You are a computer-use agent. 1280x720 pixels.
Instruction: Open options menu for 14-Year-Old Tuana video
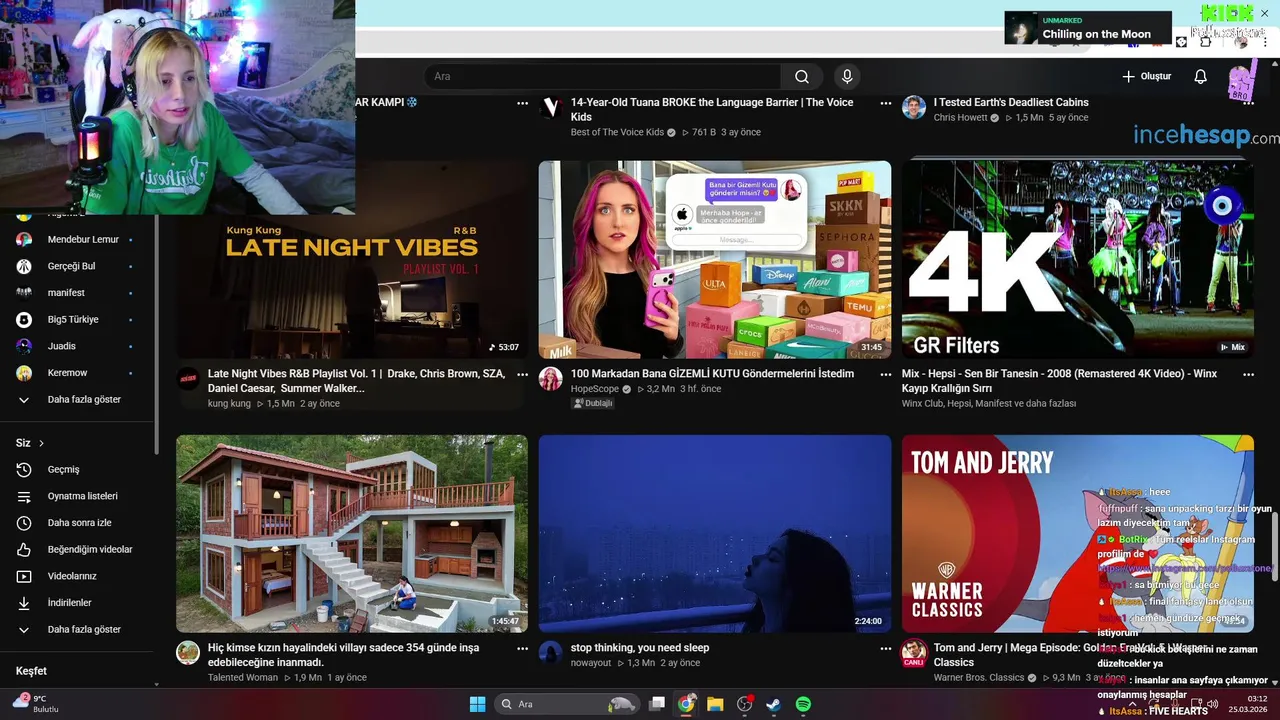tap(885, 103)
